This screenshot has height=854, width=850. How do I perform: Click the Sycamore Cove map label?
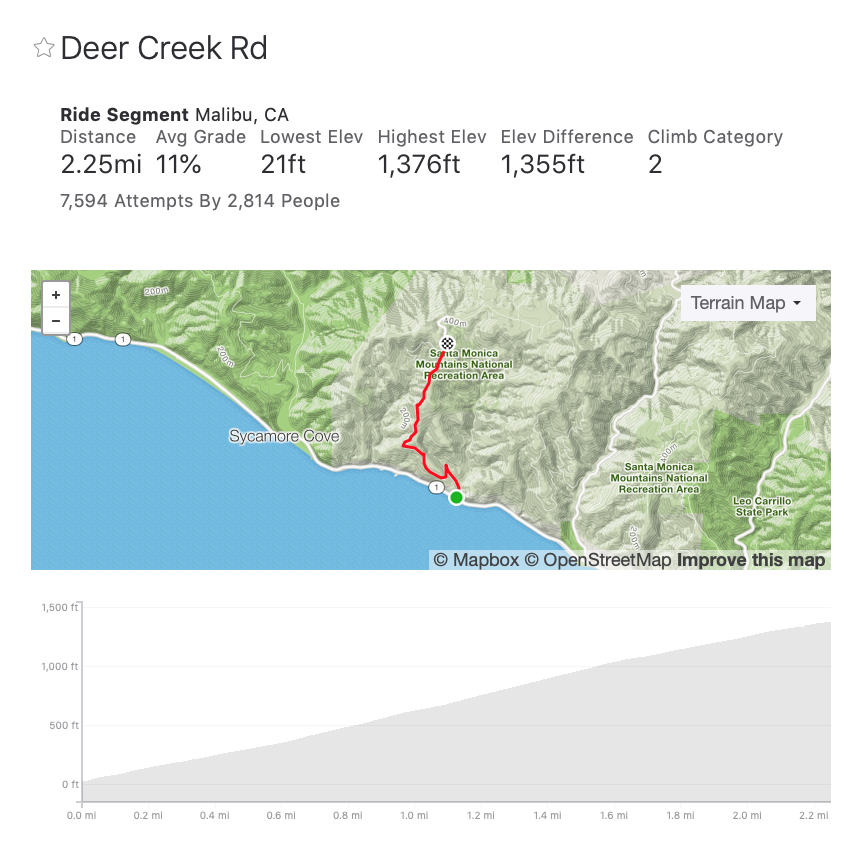284,437
